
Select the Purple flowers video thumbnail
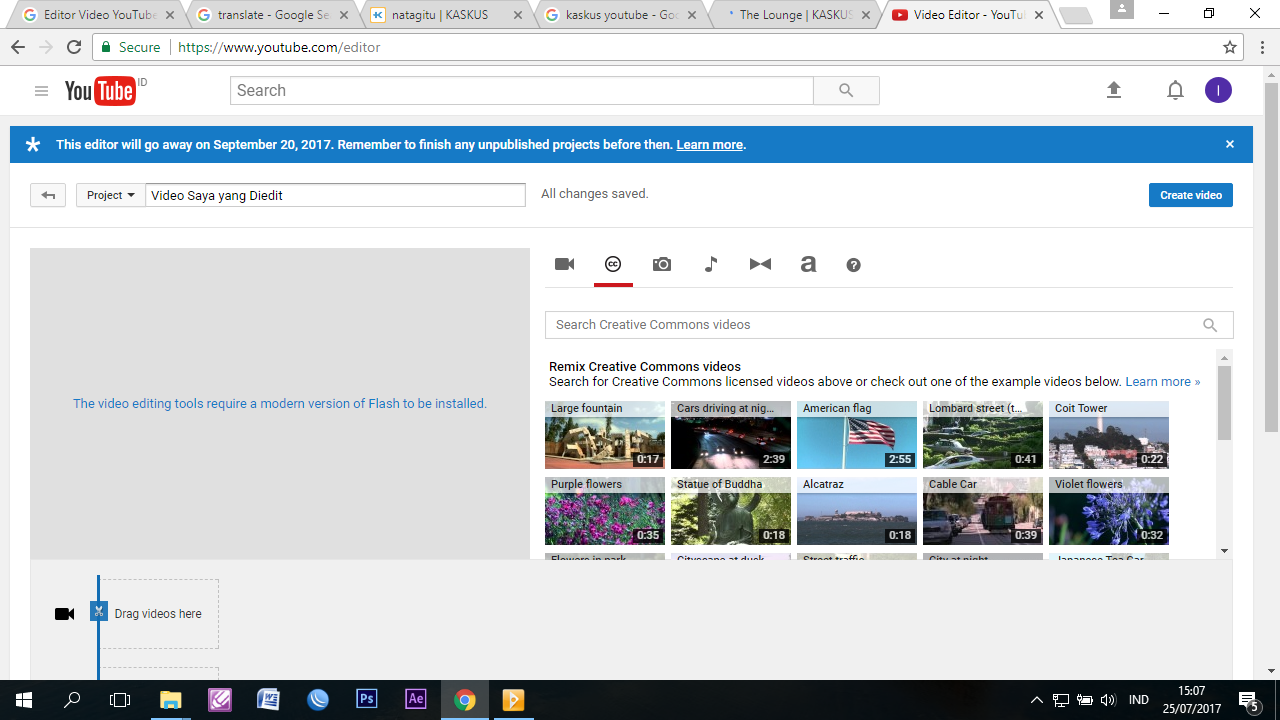[x=605, y=511]
